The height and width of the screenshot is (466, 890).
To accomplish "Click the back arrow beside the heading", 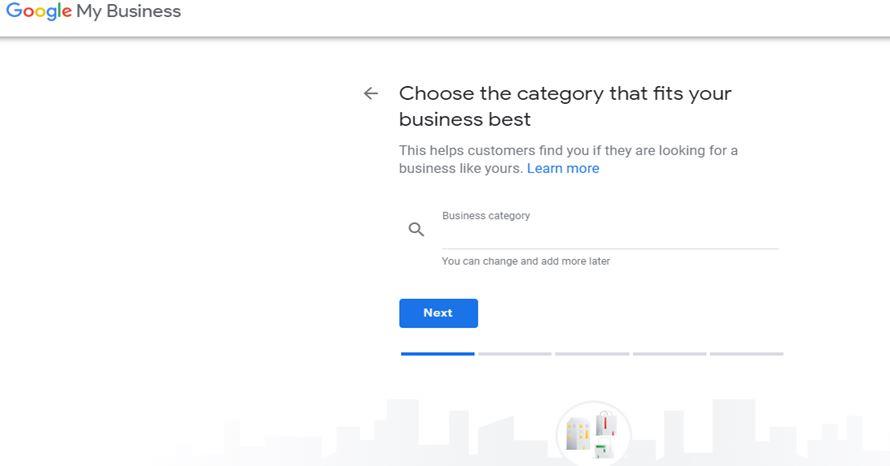I will (371, 93).
